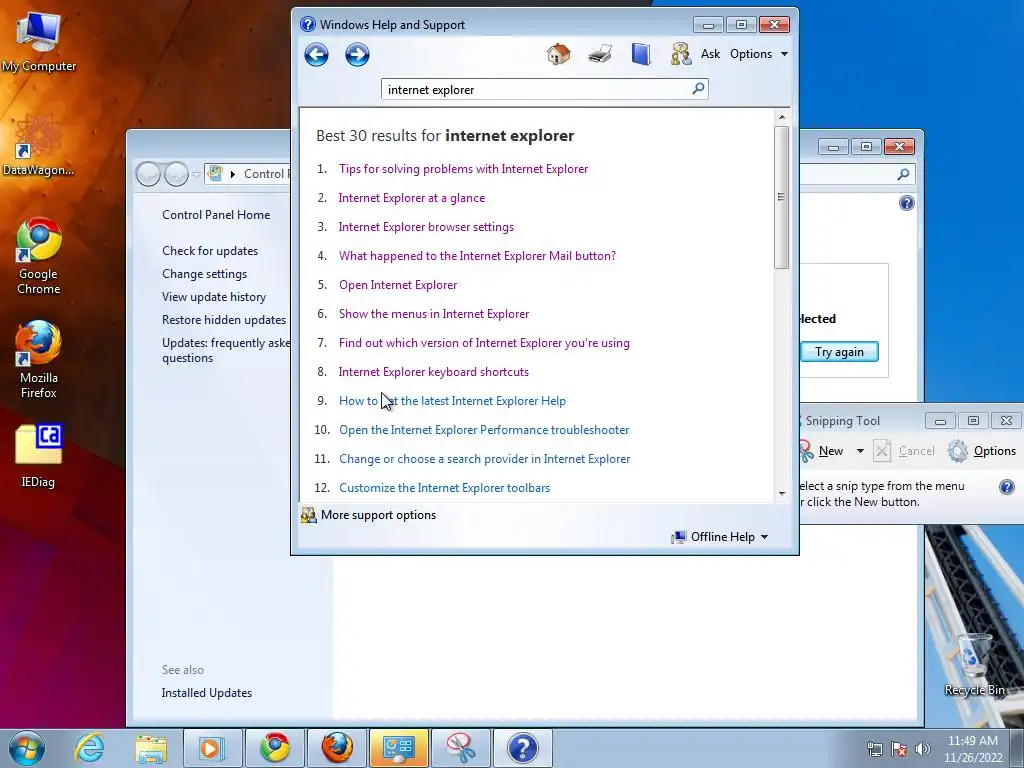The image size is (1024, 768).
Task: Open Internet Explorer browser settings result
Action: [x=426, y=227]
